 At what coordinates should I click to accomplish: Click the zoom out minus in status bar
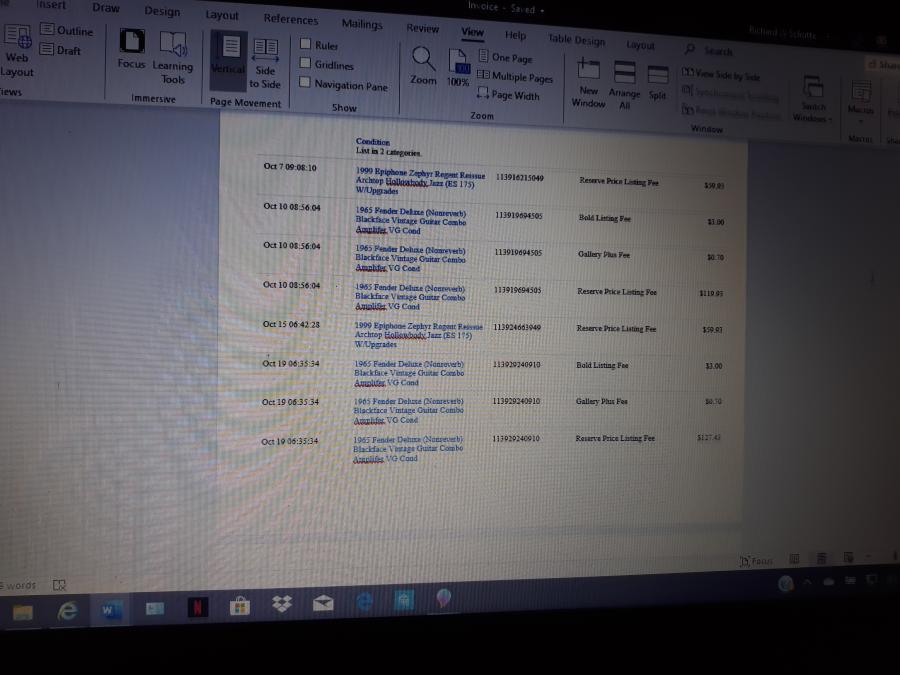(868, 556)
